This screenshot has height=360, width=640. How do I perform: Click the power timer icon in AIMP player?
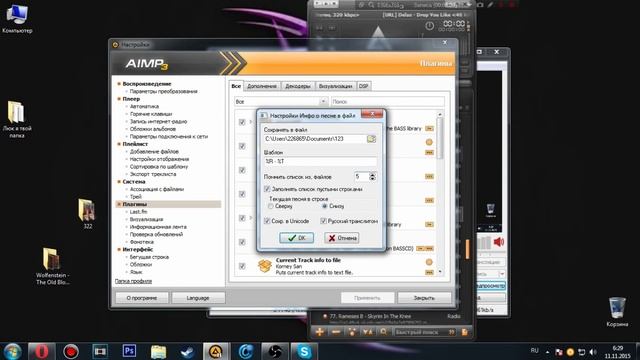coord(429,26)
